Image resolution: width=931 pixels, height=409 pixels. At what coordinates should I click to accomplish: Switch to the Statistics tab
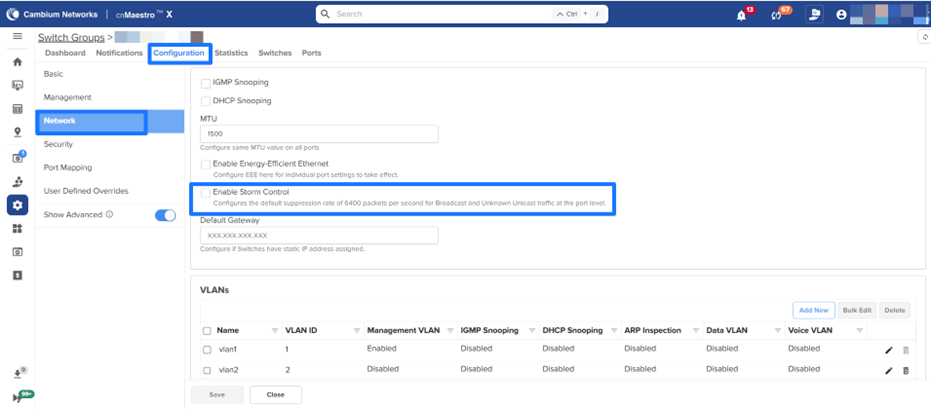(231, 53)
